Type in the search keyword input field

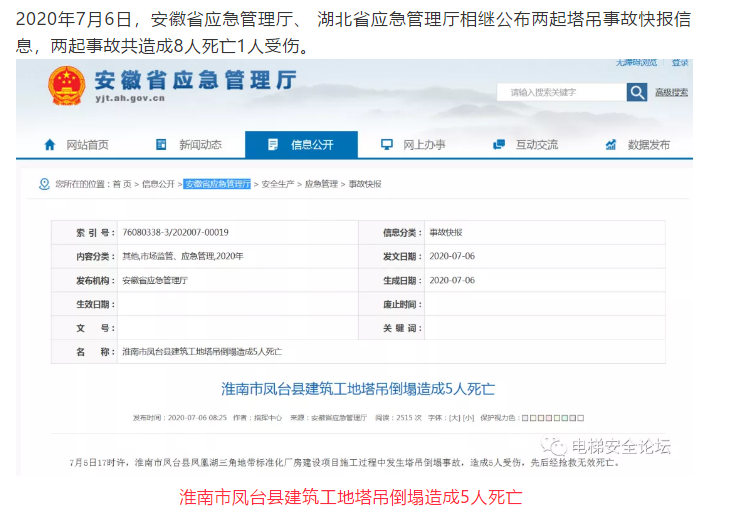[x=560, y=92]
